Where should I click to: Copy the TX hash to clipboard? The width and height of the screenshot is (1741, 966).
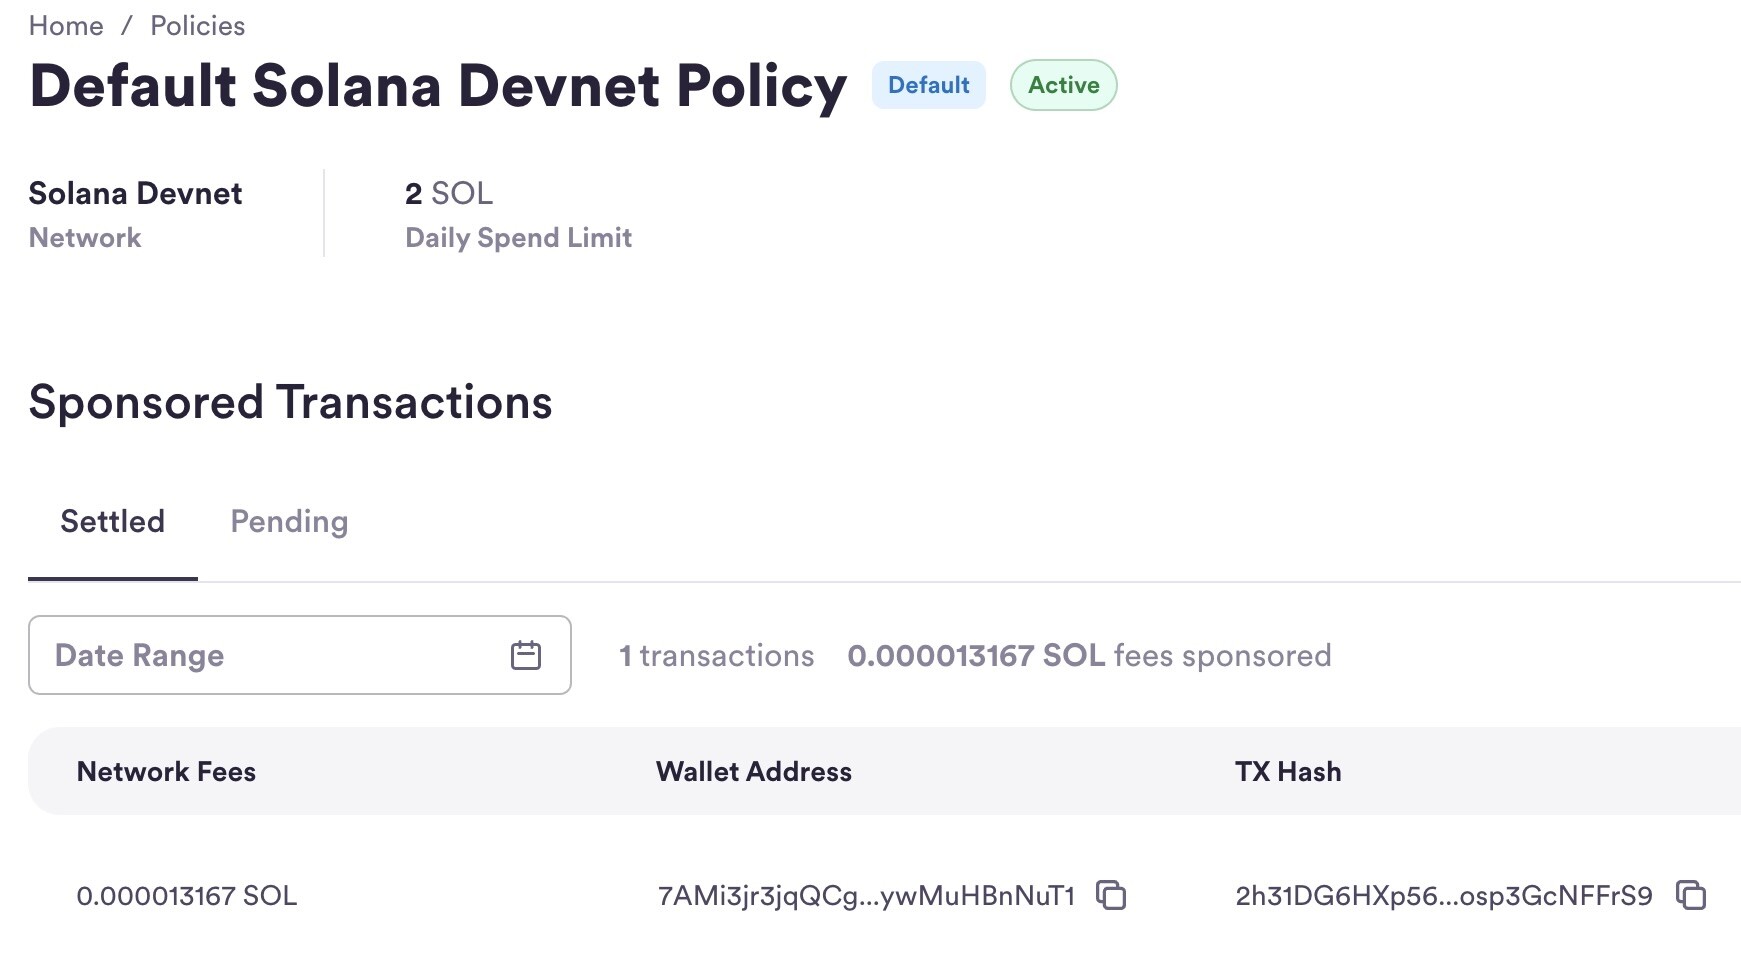point(1691,895)
